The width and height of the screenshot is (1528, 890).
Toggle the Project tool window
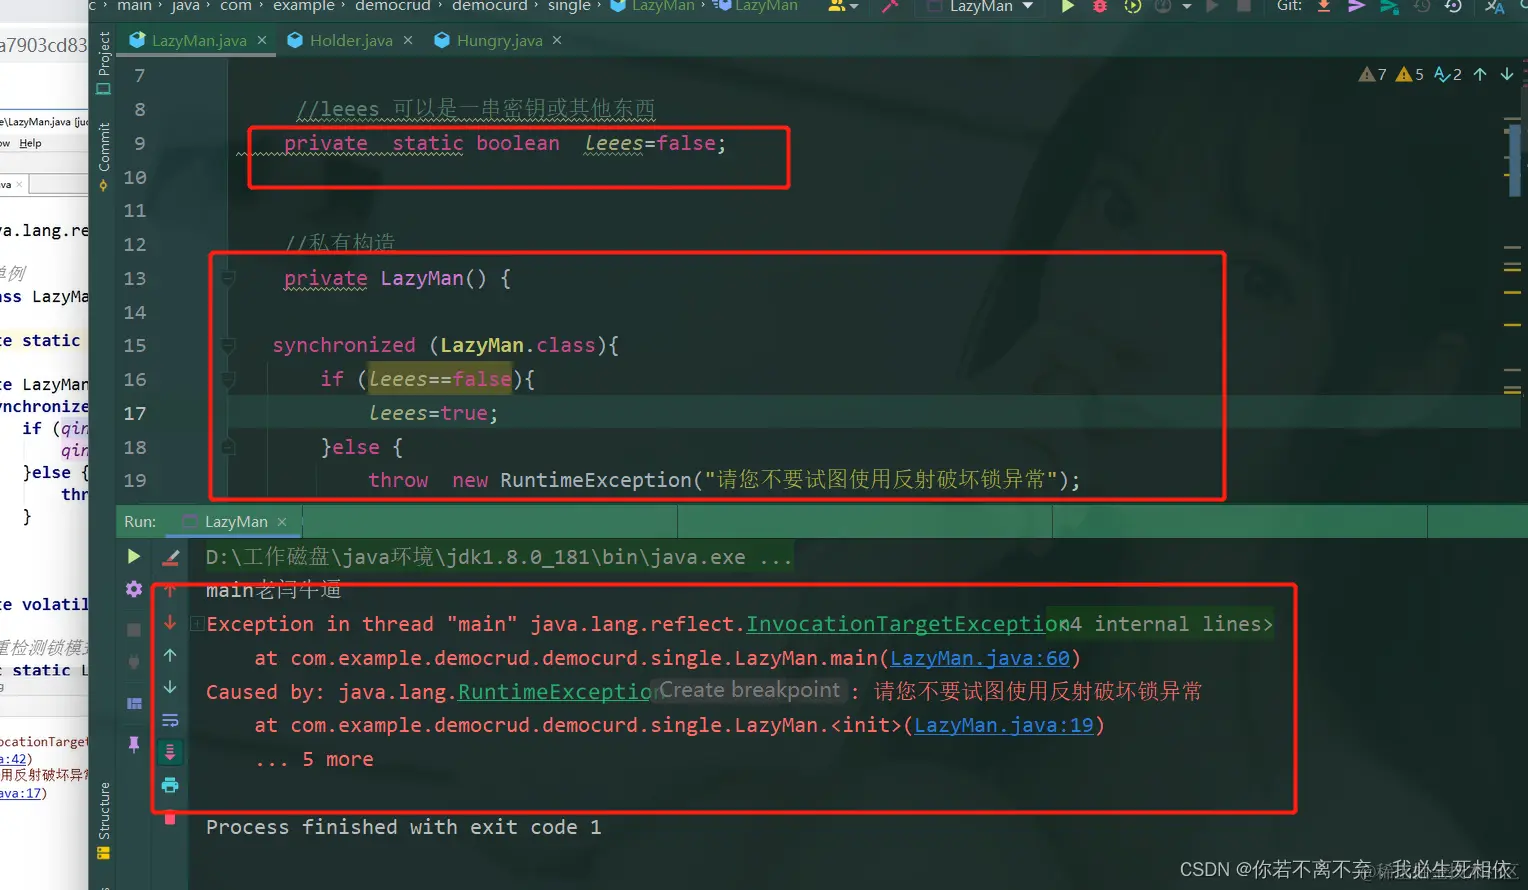[104, 62]
